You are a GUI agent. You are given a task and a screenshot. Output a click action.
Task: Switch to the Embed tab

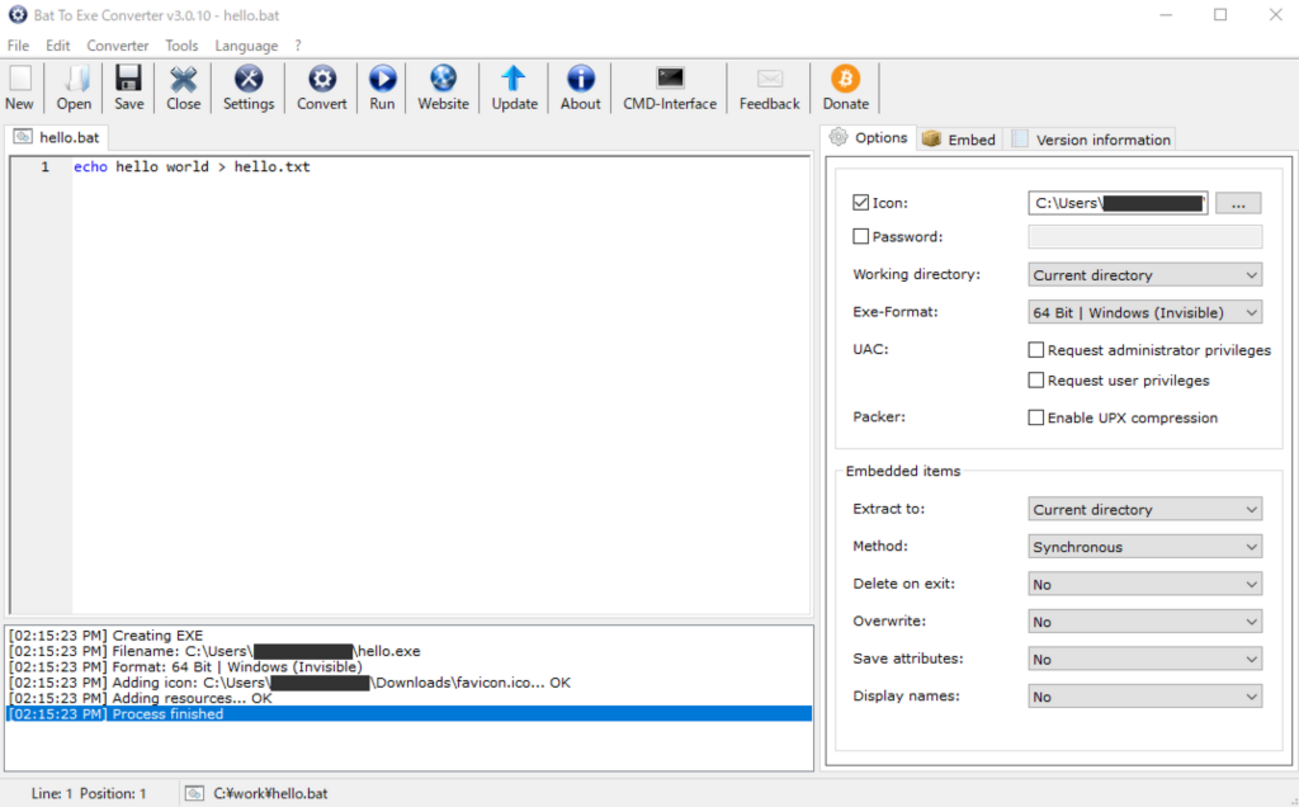pyautogui.click(x=958, y=139)
